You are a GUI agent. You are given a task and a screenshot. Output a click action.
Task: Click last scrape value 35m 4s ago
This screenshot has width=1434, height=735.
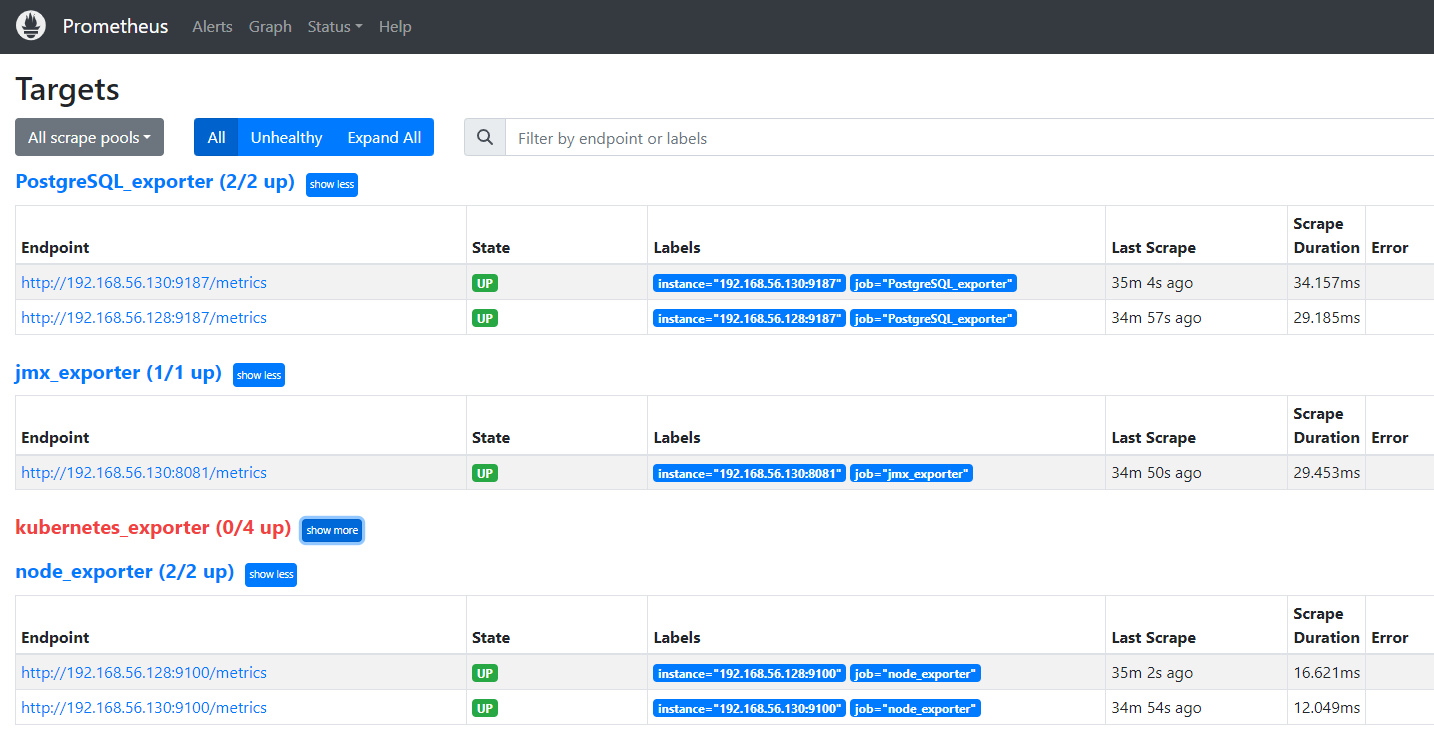click(x=1152, y=283)
